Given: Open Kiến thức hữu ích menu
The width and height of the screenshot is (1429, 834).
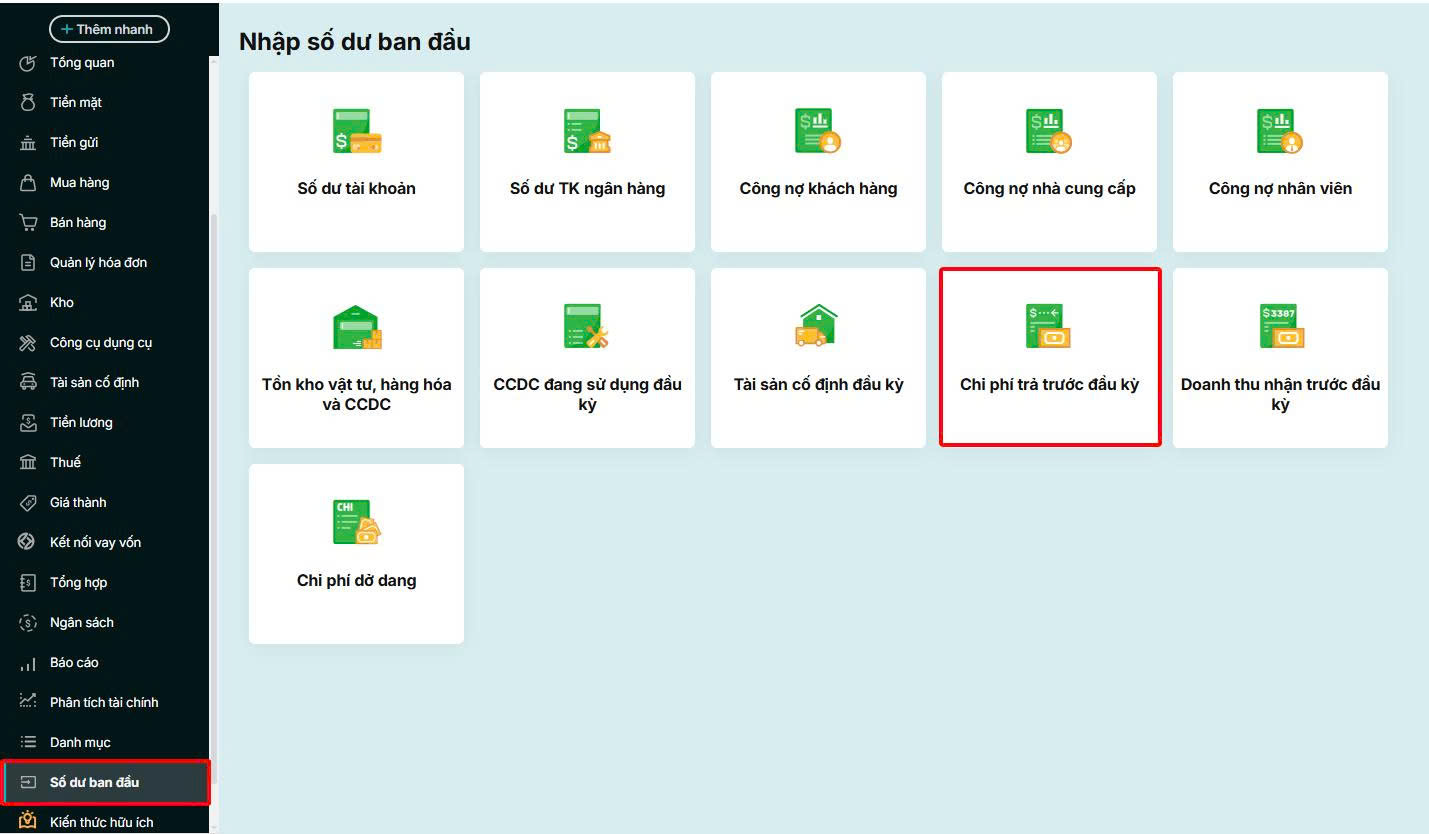Looking at the screenshot, I should pyautogui.click(x=102, y=823).
